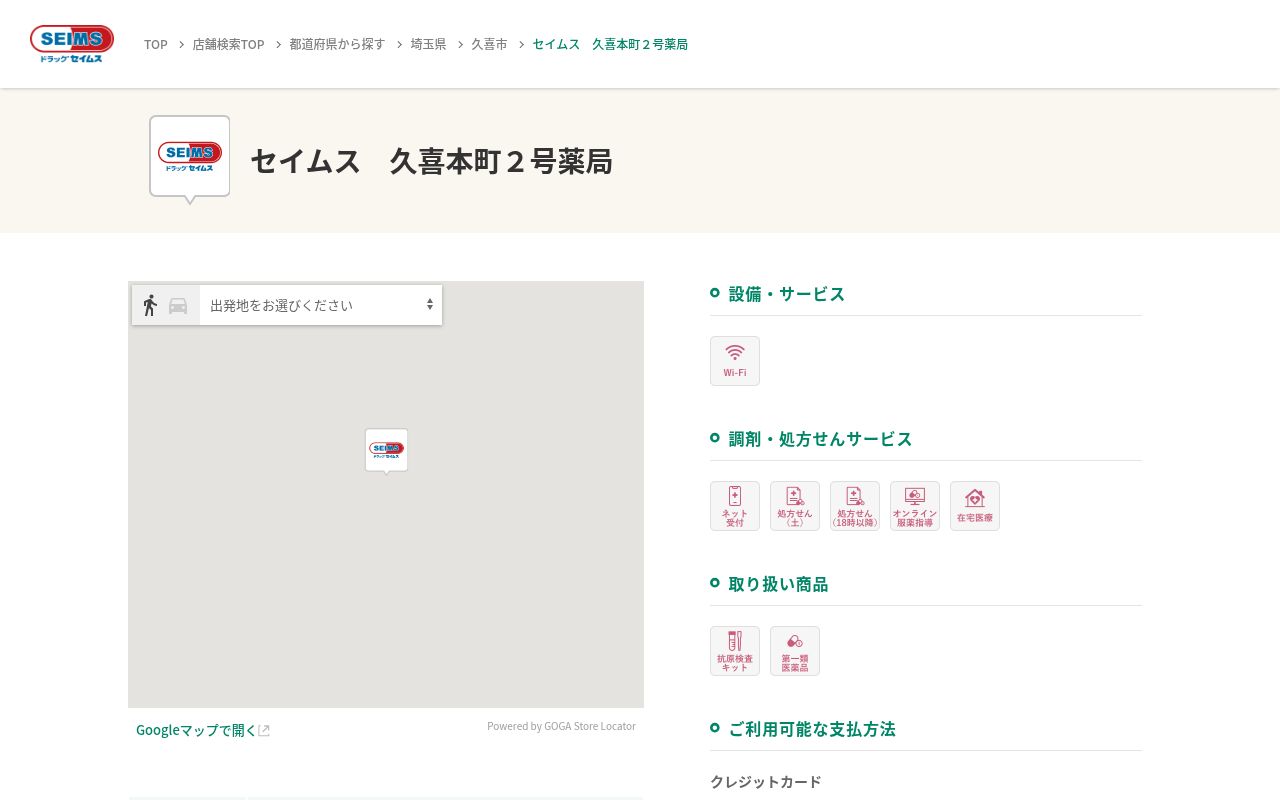Screen dimensions: 1280x800
Task: Click the 処方せん(土) service icon
Action: 795,506
